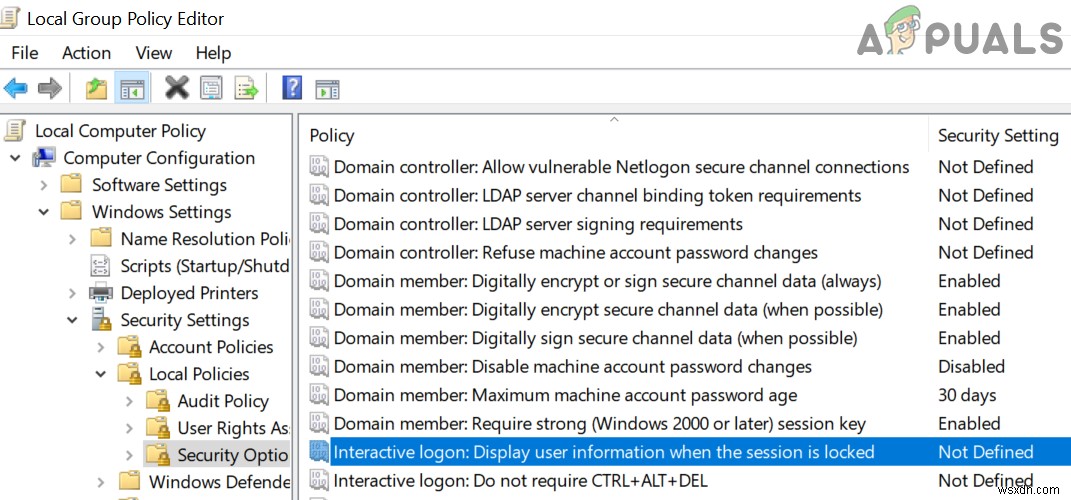This screenshot has width=1071, height=500.
Task: Collapse the Local Policies node
Action: click(x=101, y=374)
